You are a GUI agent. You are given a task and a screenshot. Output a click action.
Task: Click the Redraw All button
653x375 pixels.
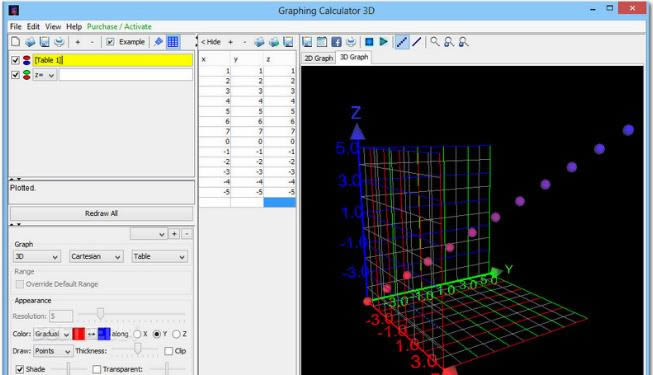tap(101, 213)
